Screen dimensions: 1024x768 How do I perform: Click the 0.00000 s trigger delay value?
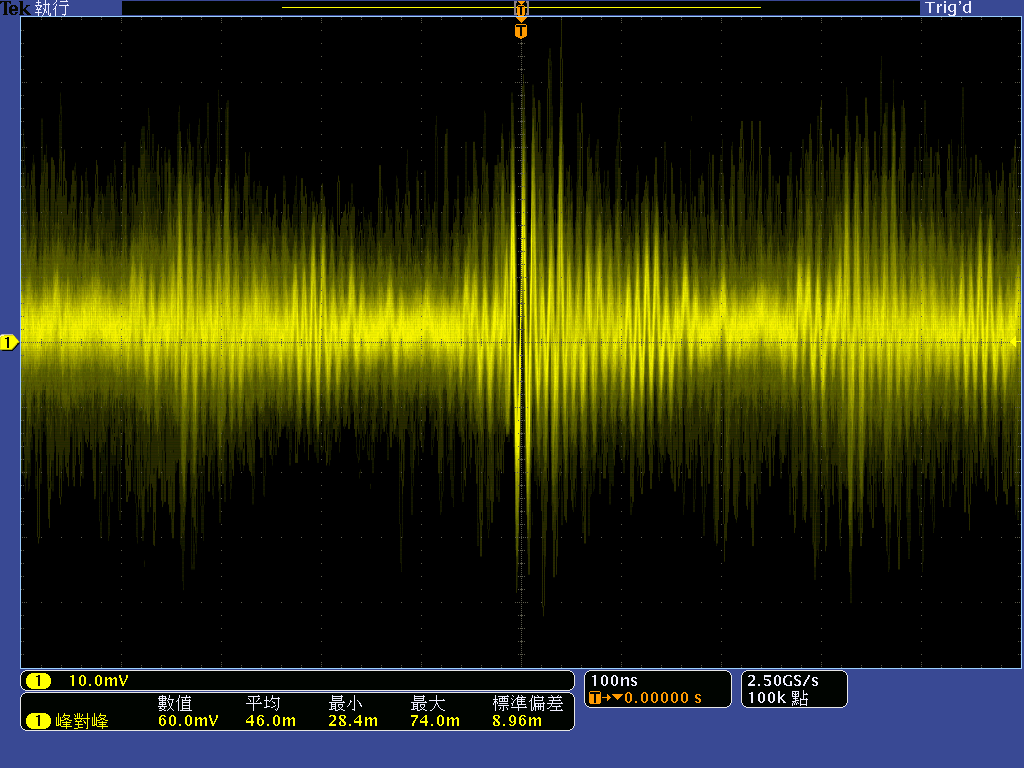point(663,698)
